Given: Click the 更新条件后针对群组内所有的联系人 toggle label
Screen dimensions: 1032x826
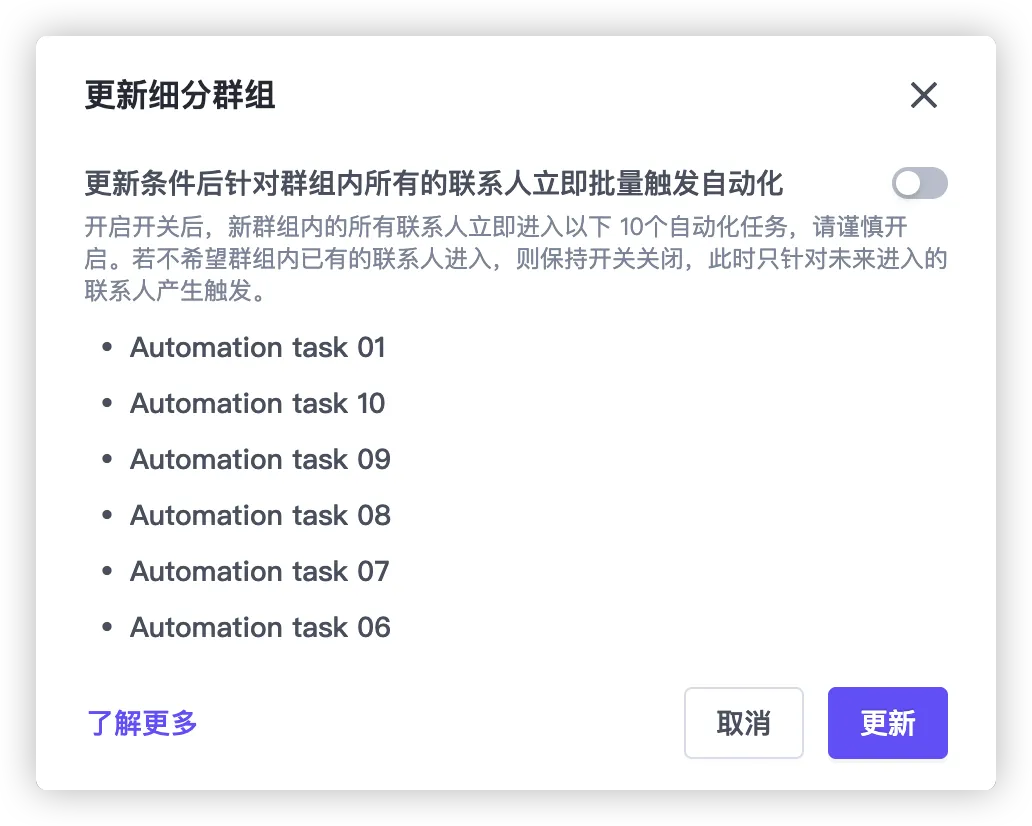Looking at the screenshot, I should pyautogui.click(x=433, y=184).
